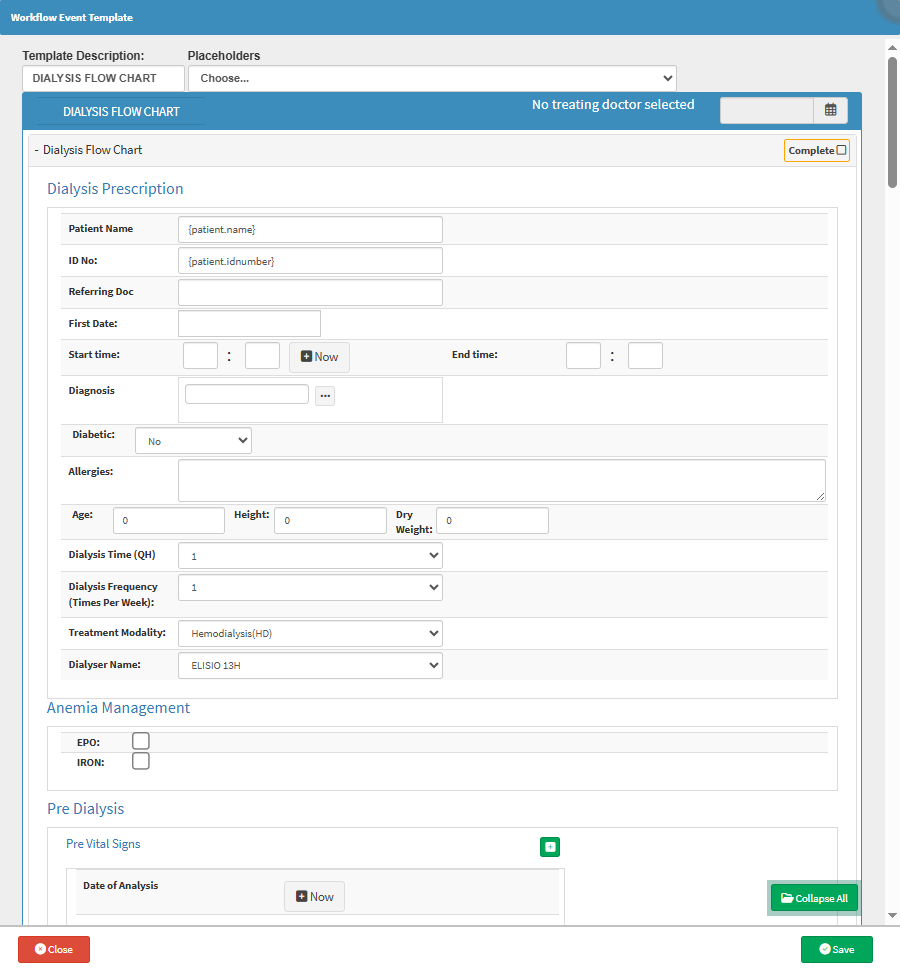Click Now button for Date of Analysis
The width and height of the screenshot is (900, 972).
point(314,897)
